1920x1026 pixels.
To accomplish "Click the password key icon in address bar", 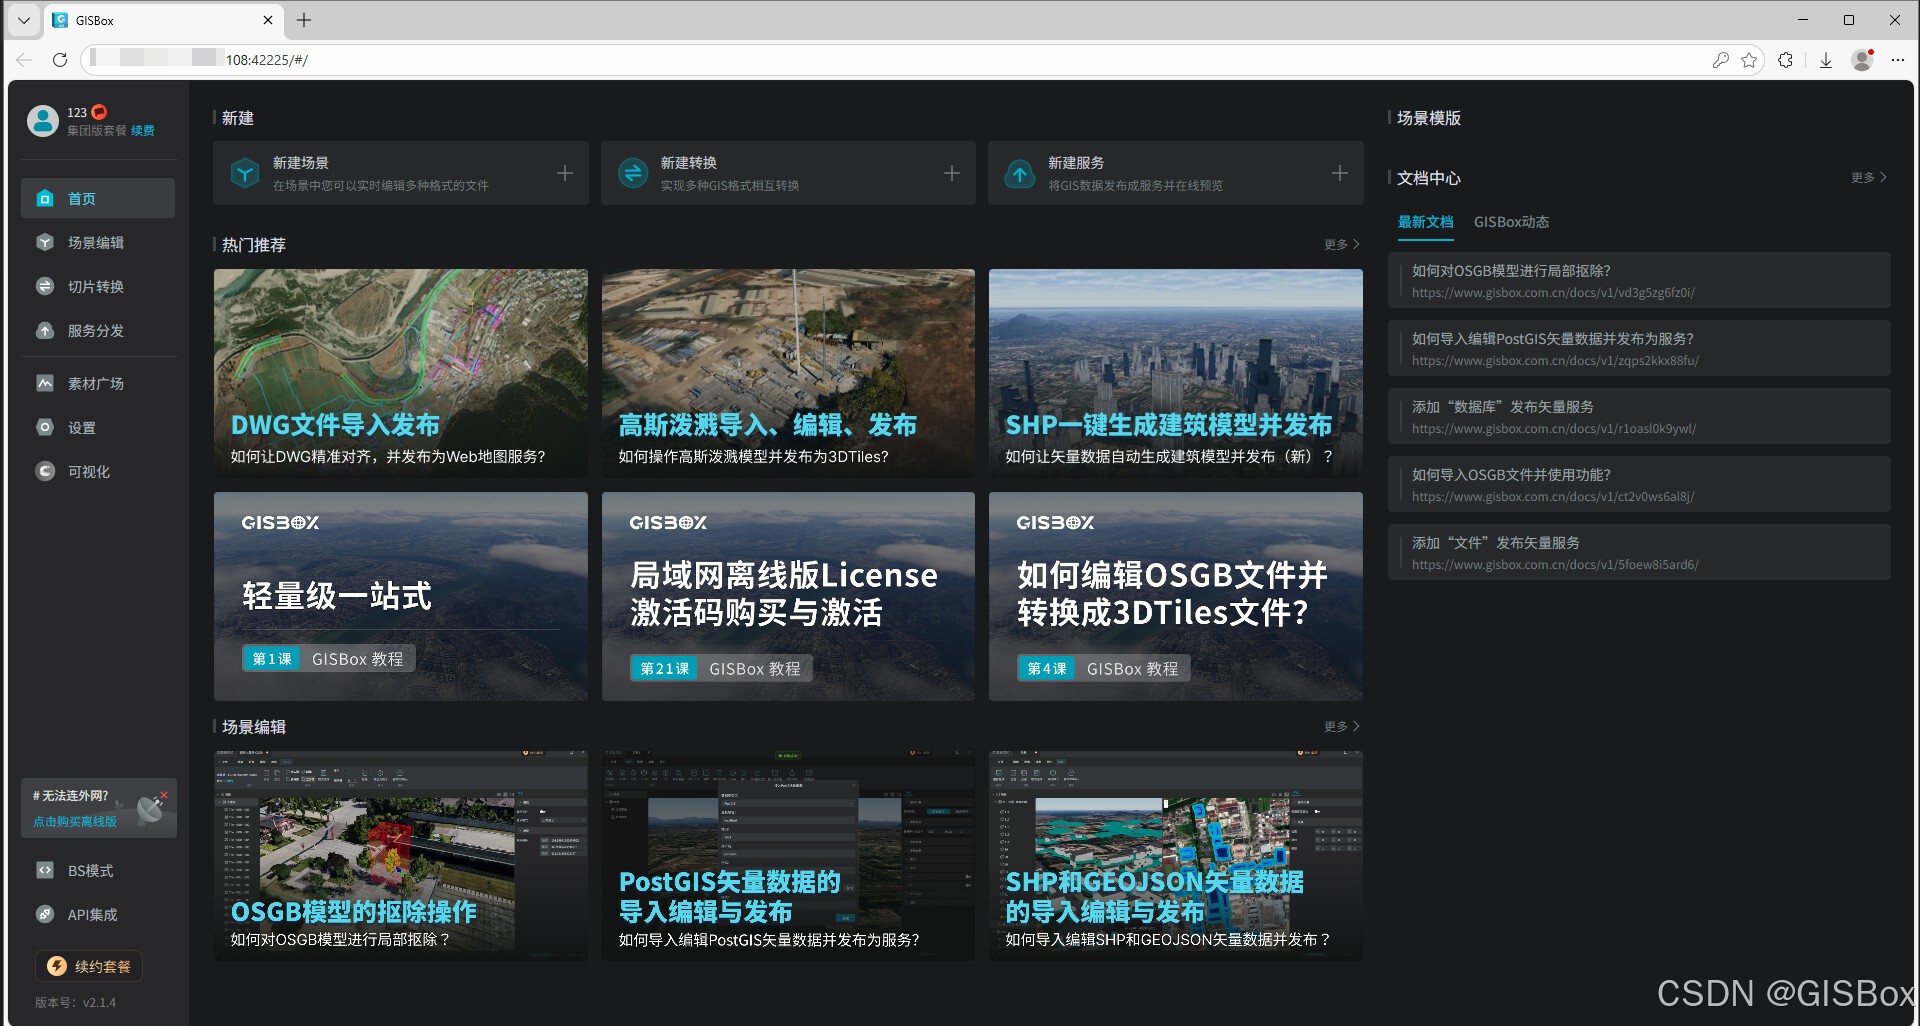I will [x=1720, y=60].
